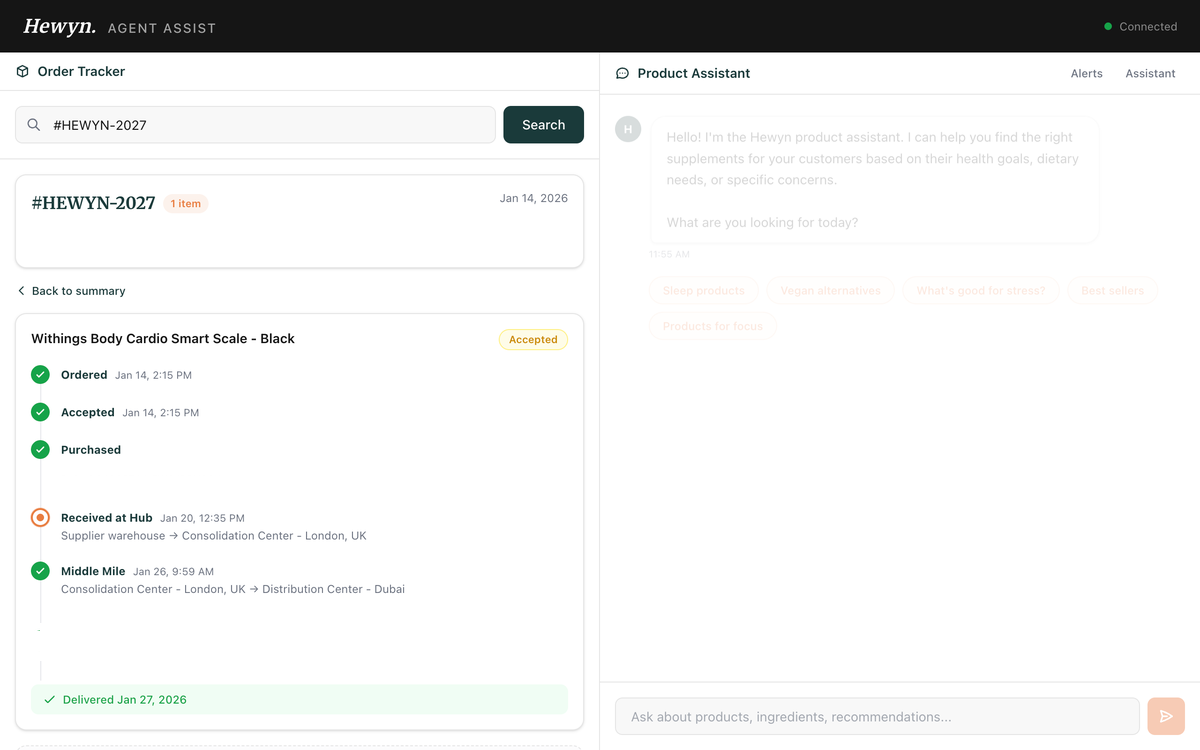
Task: Click the Product Assistant chat bubble icon
Action: click(622, 73)
